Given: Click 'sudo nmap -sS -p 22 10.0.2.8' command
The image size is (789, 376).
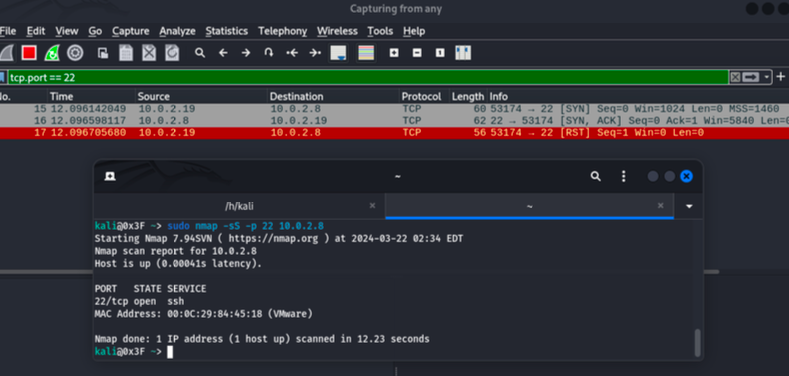Looking at the screenshot, I should tap(246, 225).
